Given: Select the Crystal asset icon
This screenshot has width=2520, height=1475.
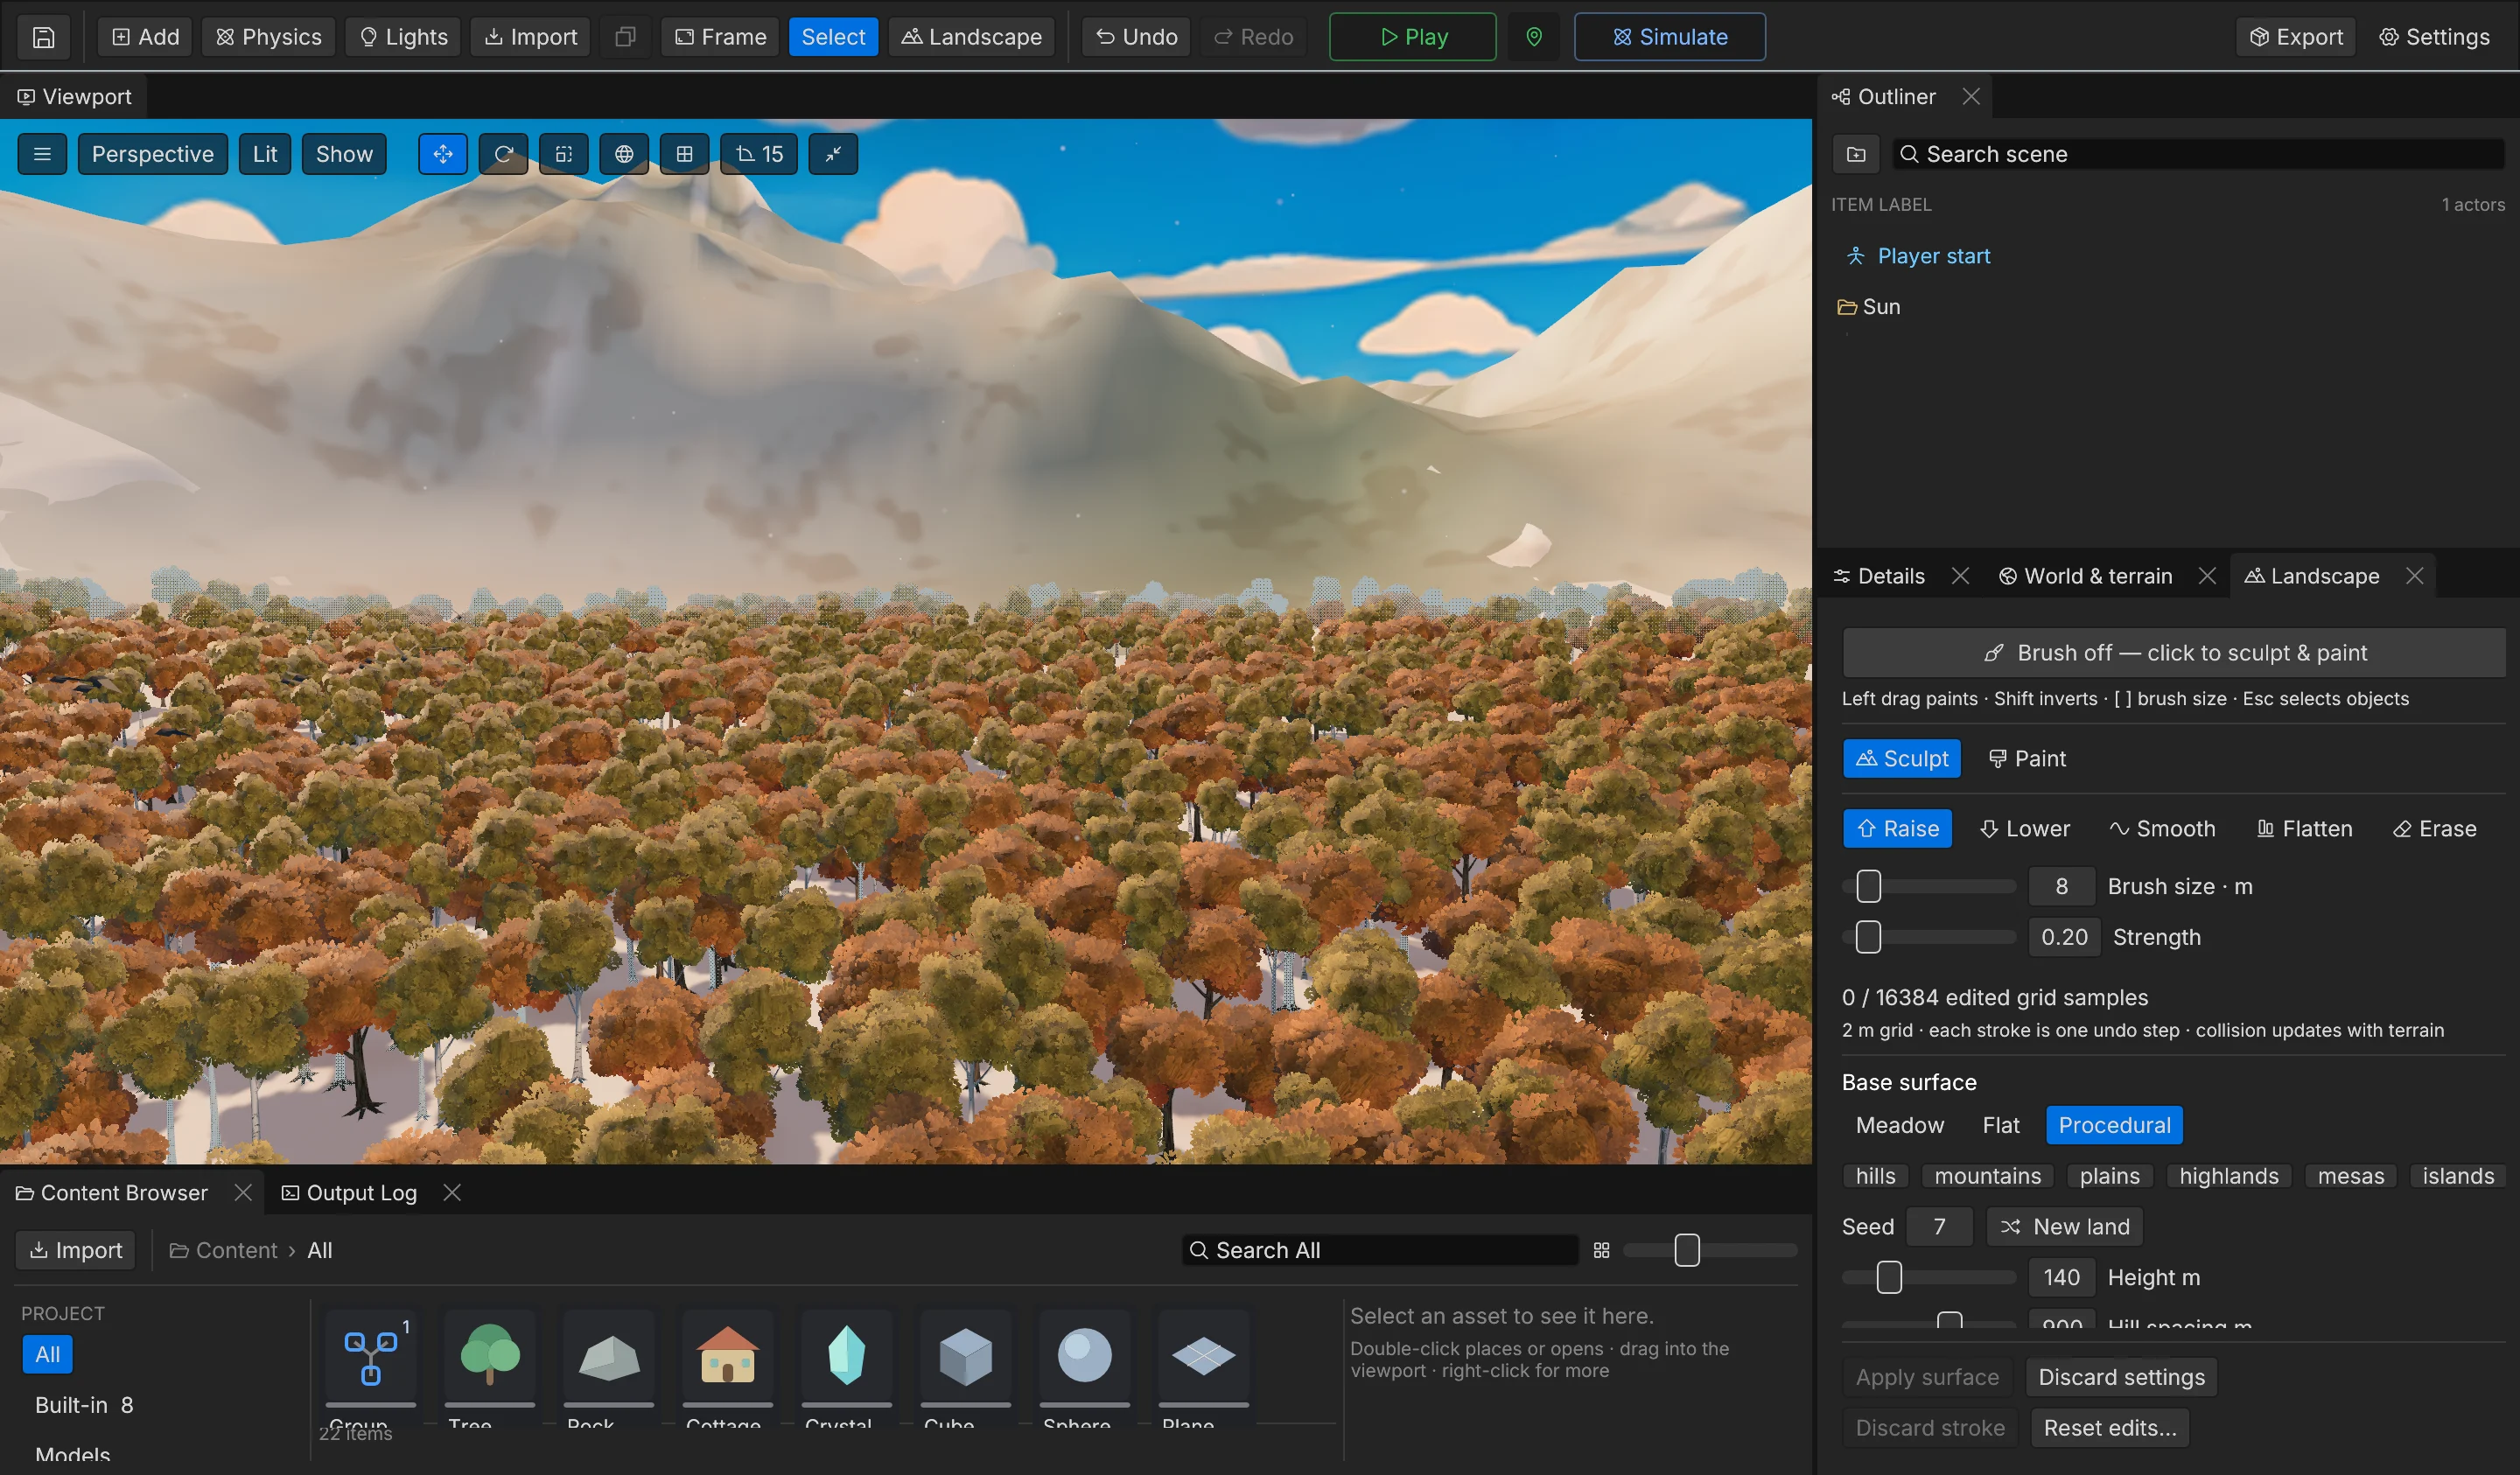Looking at the screenshot, I should point(846,1356).
